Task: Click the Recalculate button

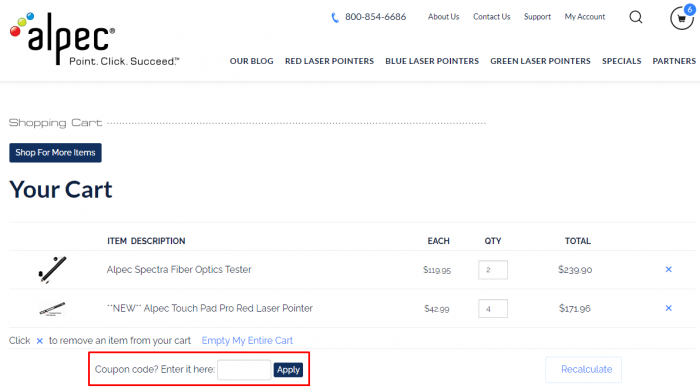Action: [x=583, y=369]
